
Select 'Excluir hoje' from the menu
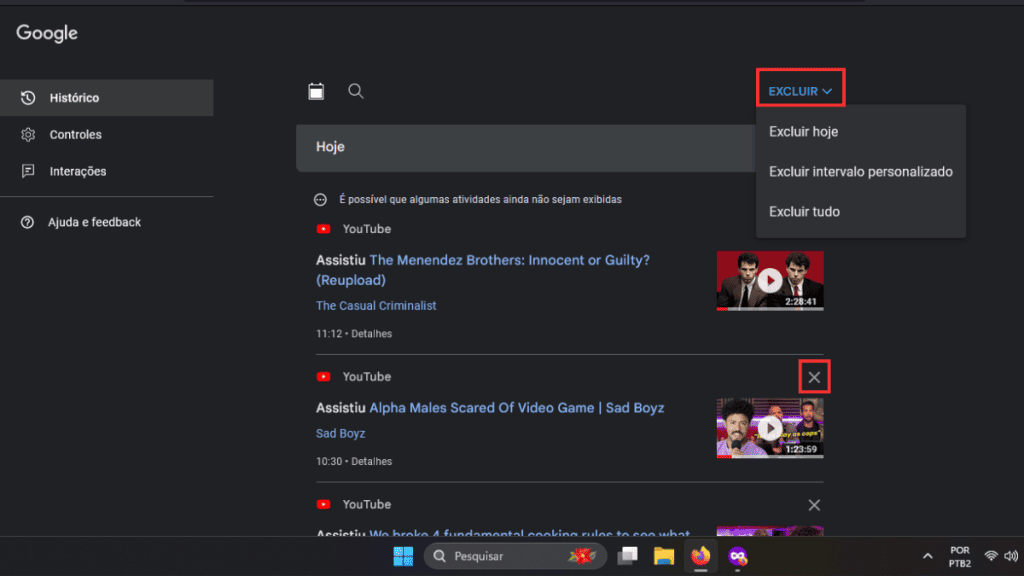tap(801, 131)
